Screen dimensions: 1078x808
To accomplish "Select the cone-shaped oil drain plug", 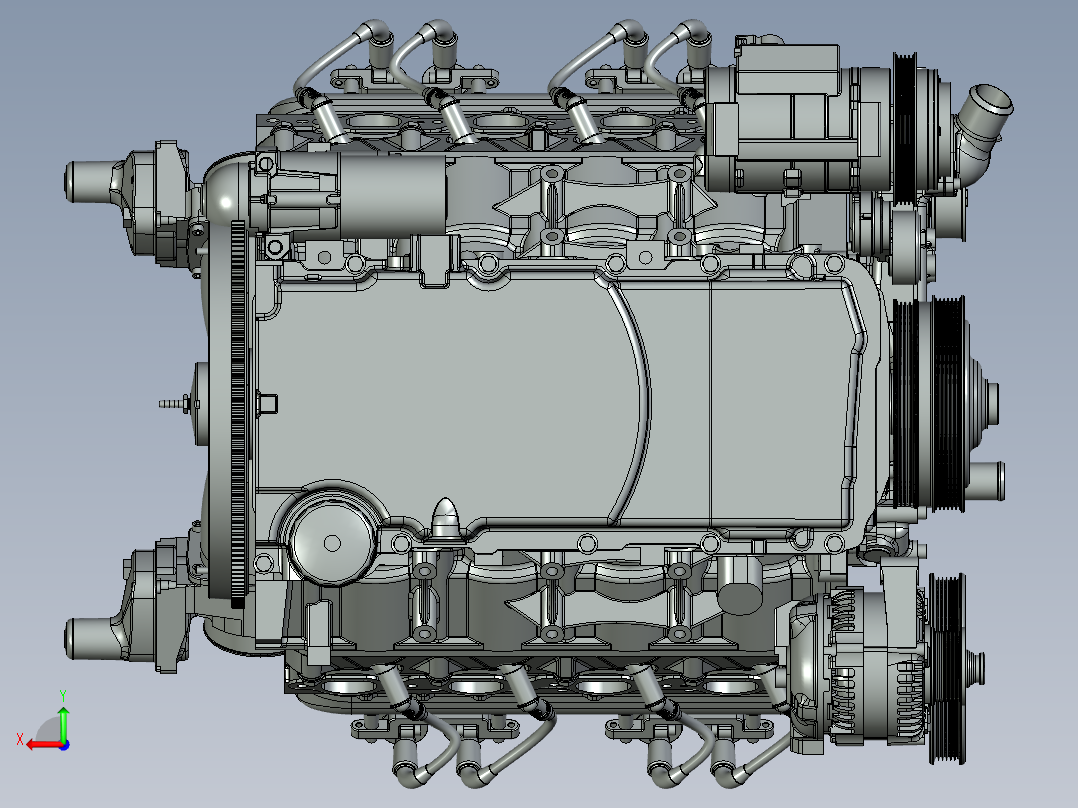I will [446, 519].
